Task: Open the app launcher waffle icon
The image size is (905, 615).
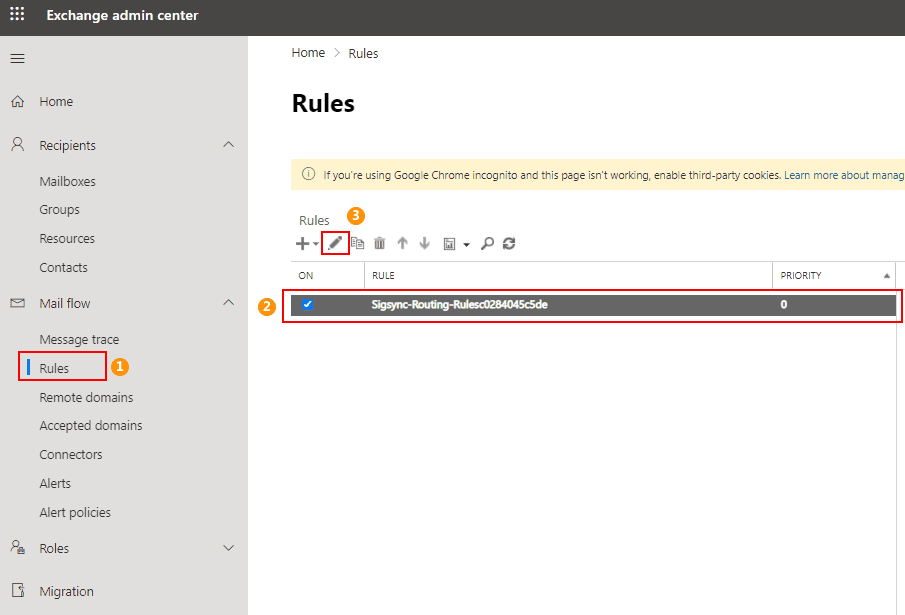Action: (x=17, y=15)
